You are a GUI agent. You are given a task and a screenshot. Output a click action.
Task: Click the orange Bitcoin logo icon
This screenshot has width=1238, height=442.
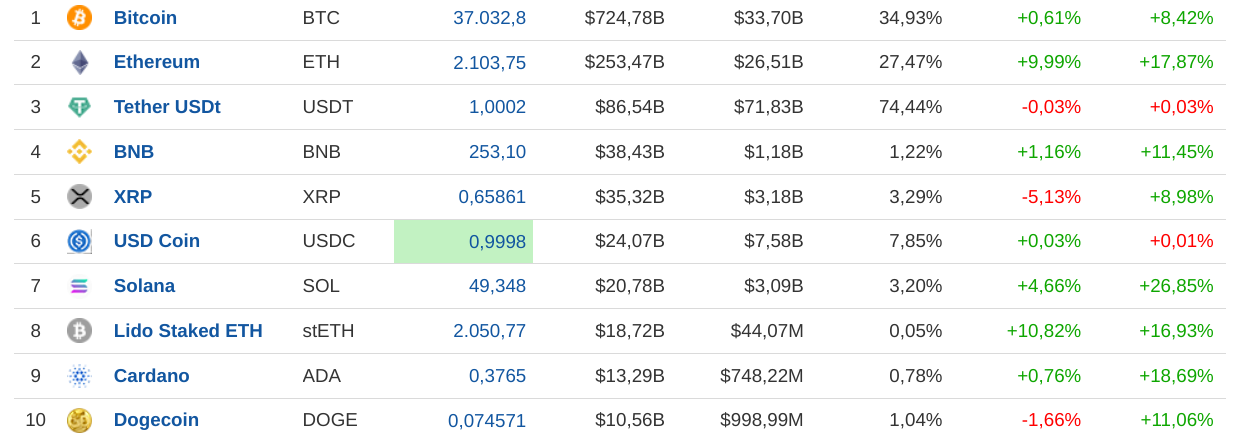coord(79,17)
